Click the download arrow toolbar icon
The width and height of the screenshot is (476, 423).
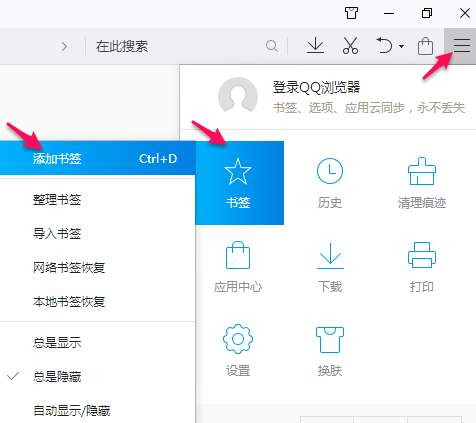tap(315, 46)
